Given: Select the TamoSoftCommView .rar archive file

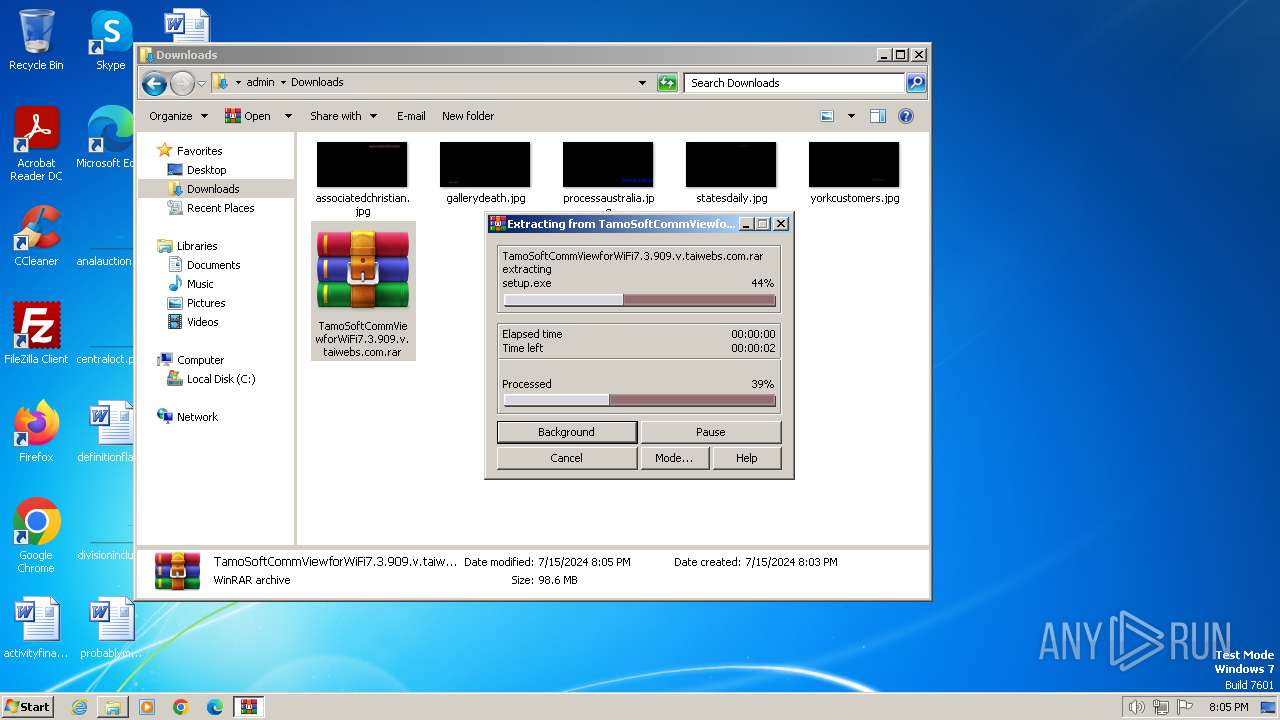Looking at the screenshot, I should (363, 291).
